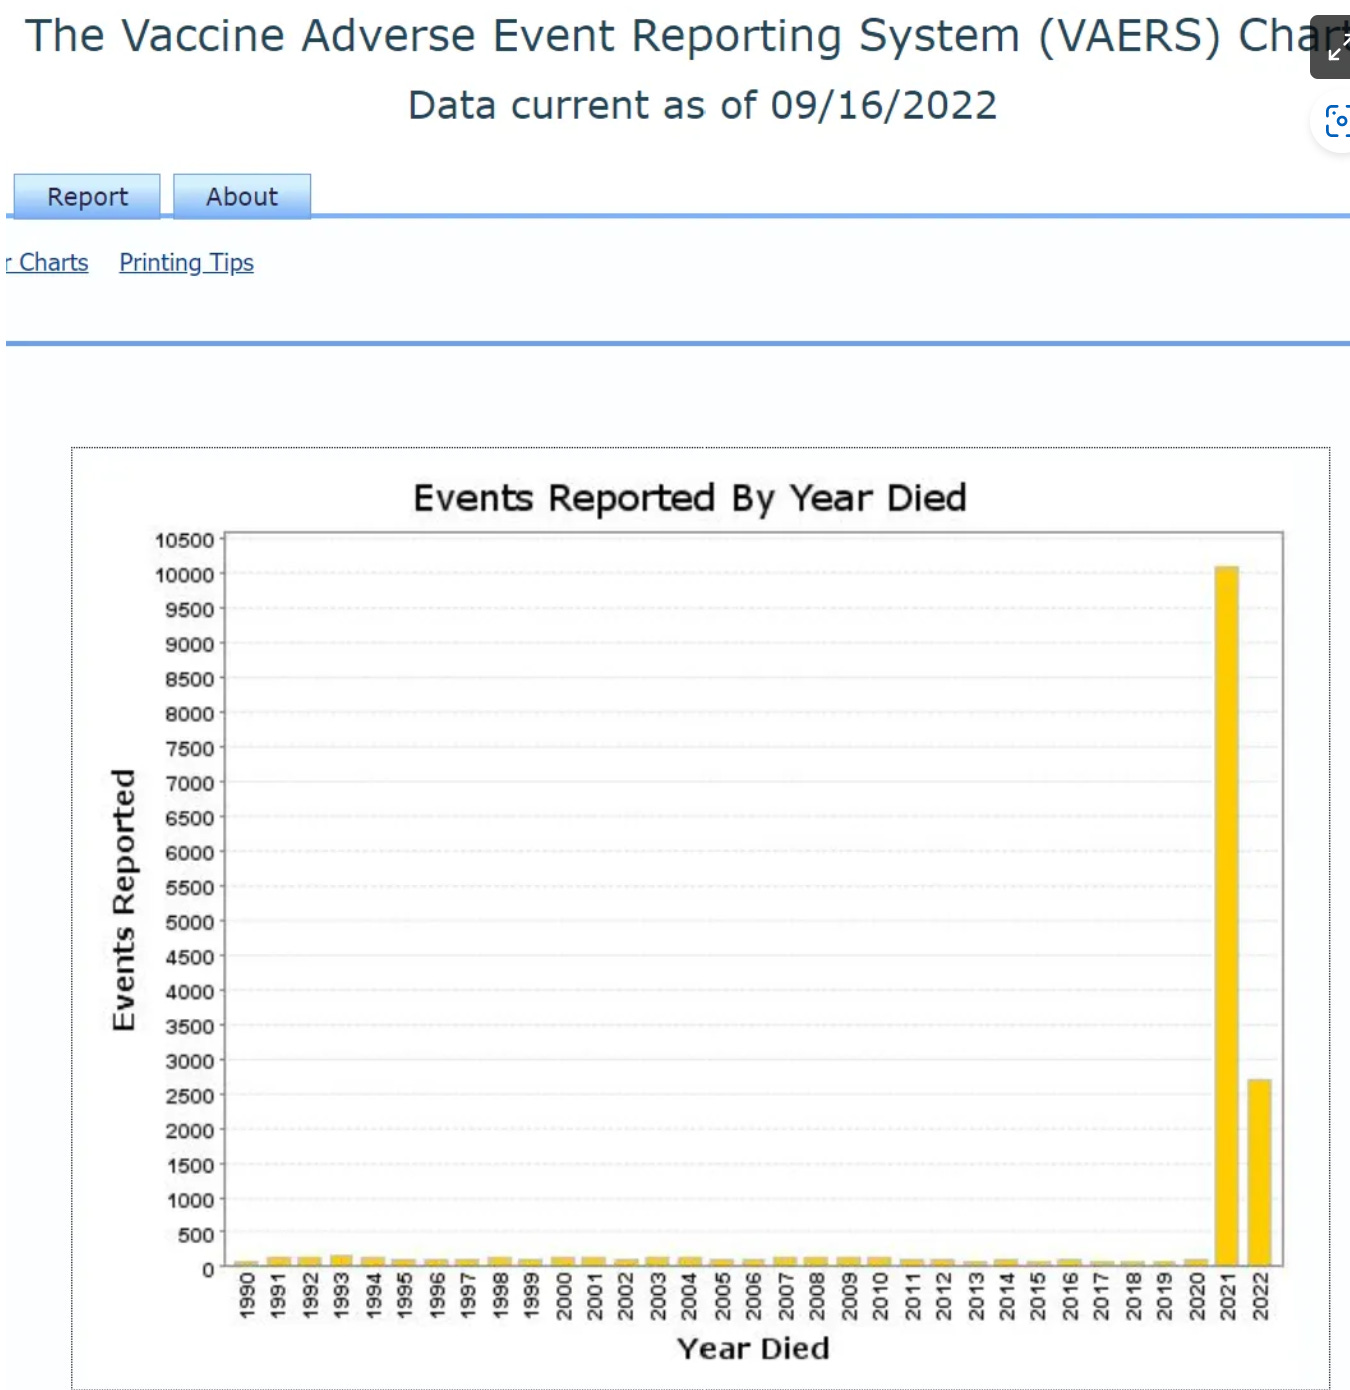Click the 5000 y-axis tick label
This screenshot has height=1390, width=1350.
point(190,922)
